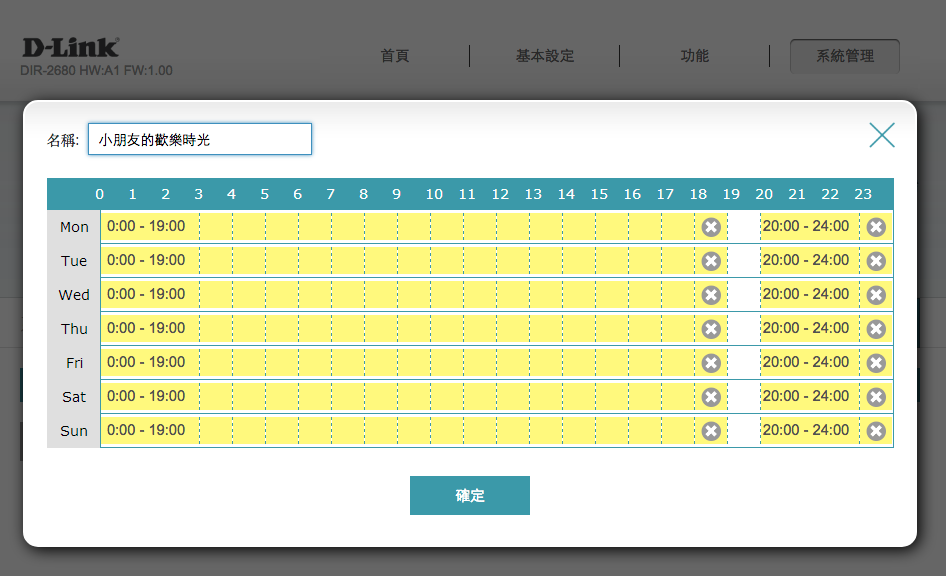Remove Monday's 0:00 - 19:00 time block
Viewport: 946px width, 576px height.
pyautogui.click(x=711, y=227)
